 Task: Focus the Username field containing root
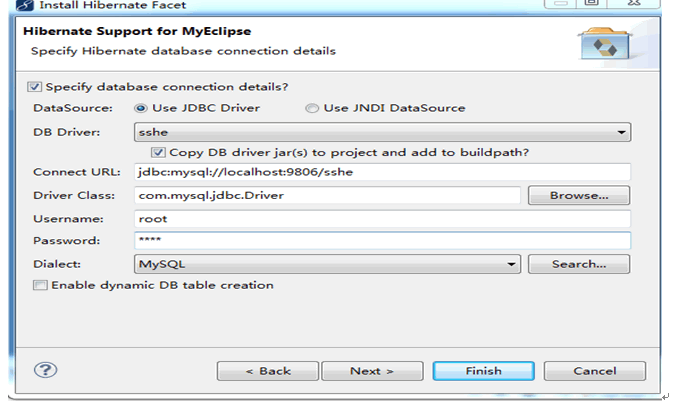click(382, 219)
